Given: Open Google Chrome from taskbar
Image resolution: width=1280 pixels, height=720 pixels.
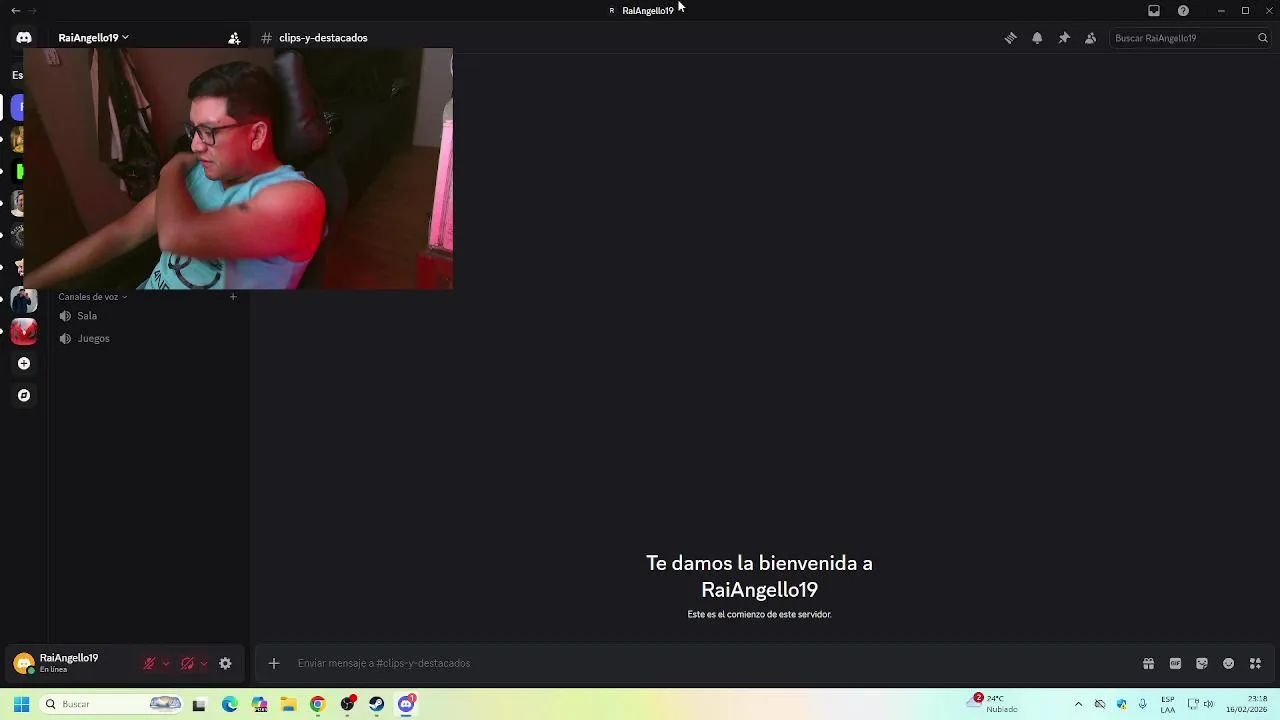Looking at the screenshot, I should 317,704.
